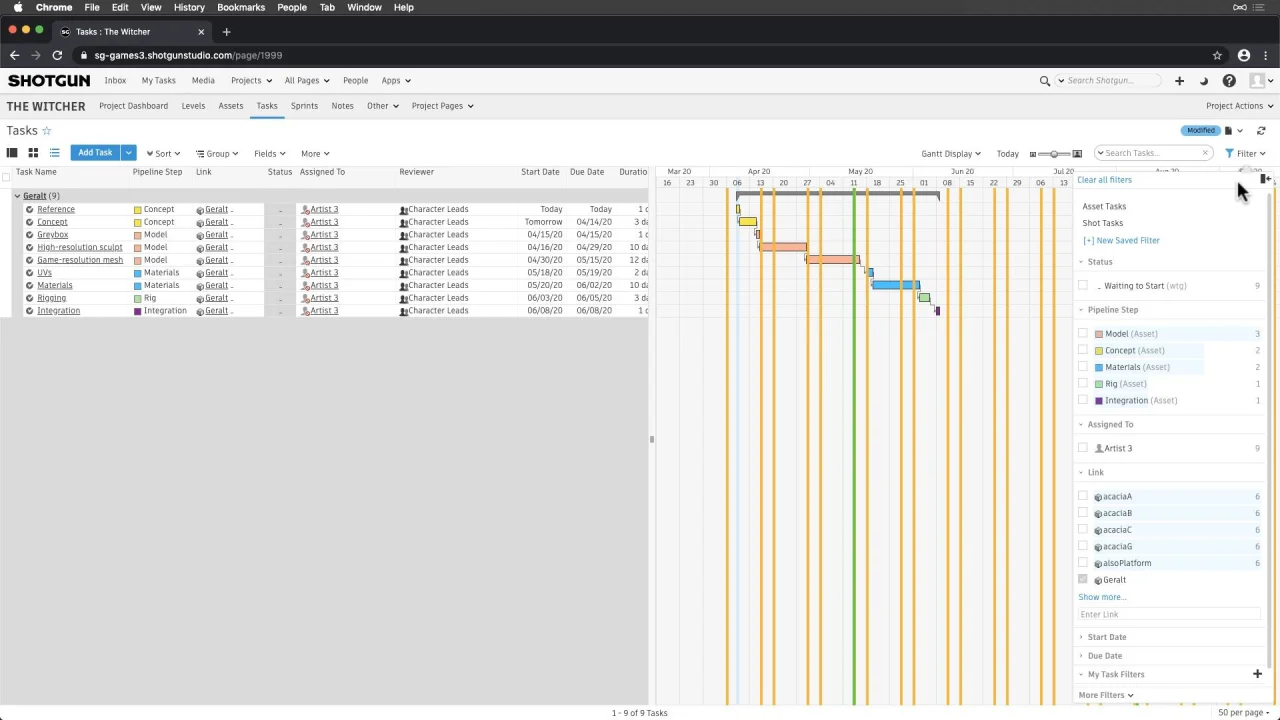Toggle dark mode moon icon
The height and width of the screenshot is (720, 1280).
coord(1204,81)
